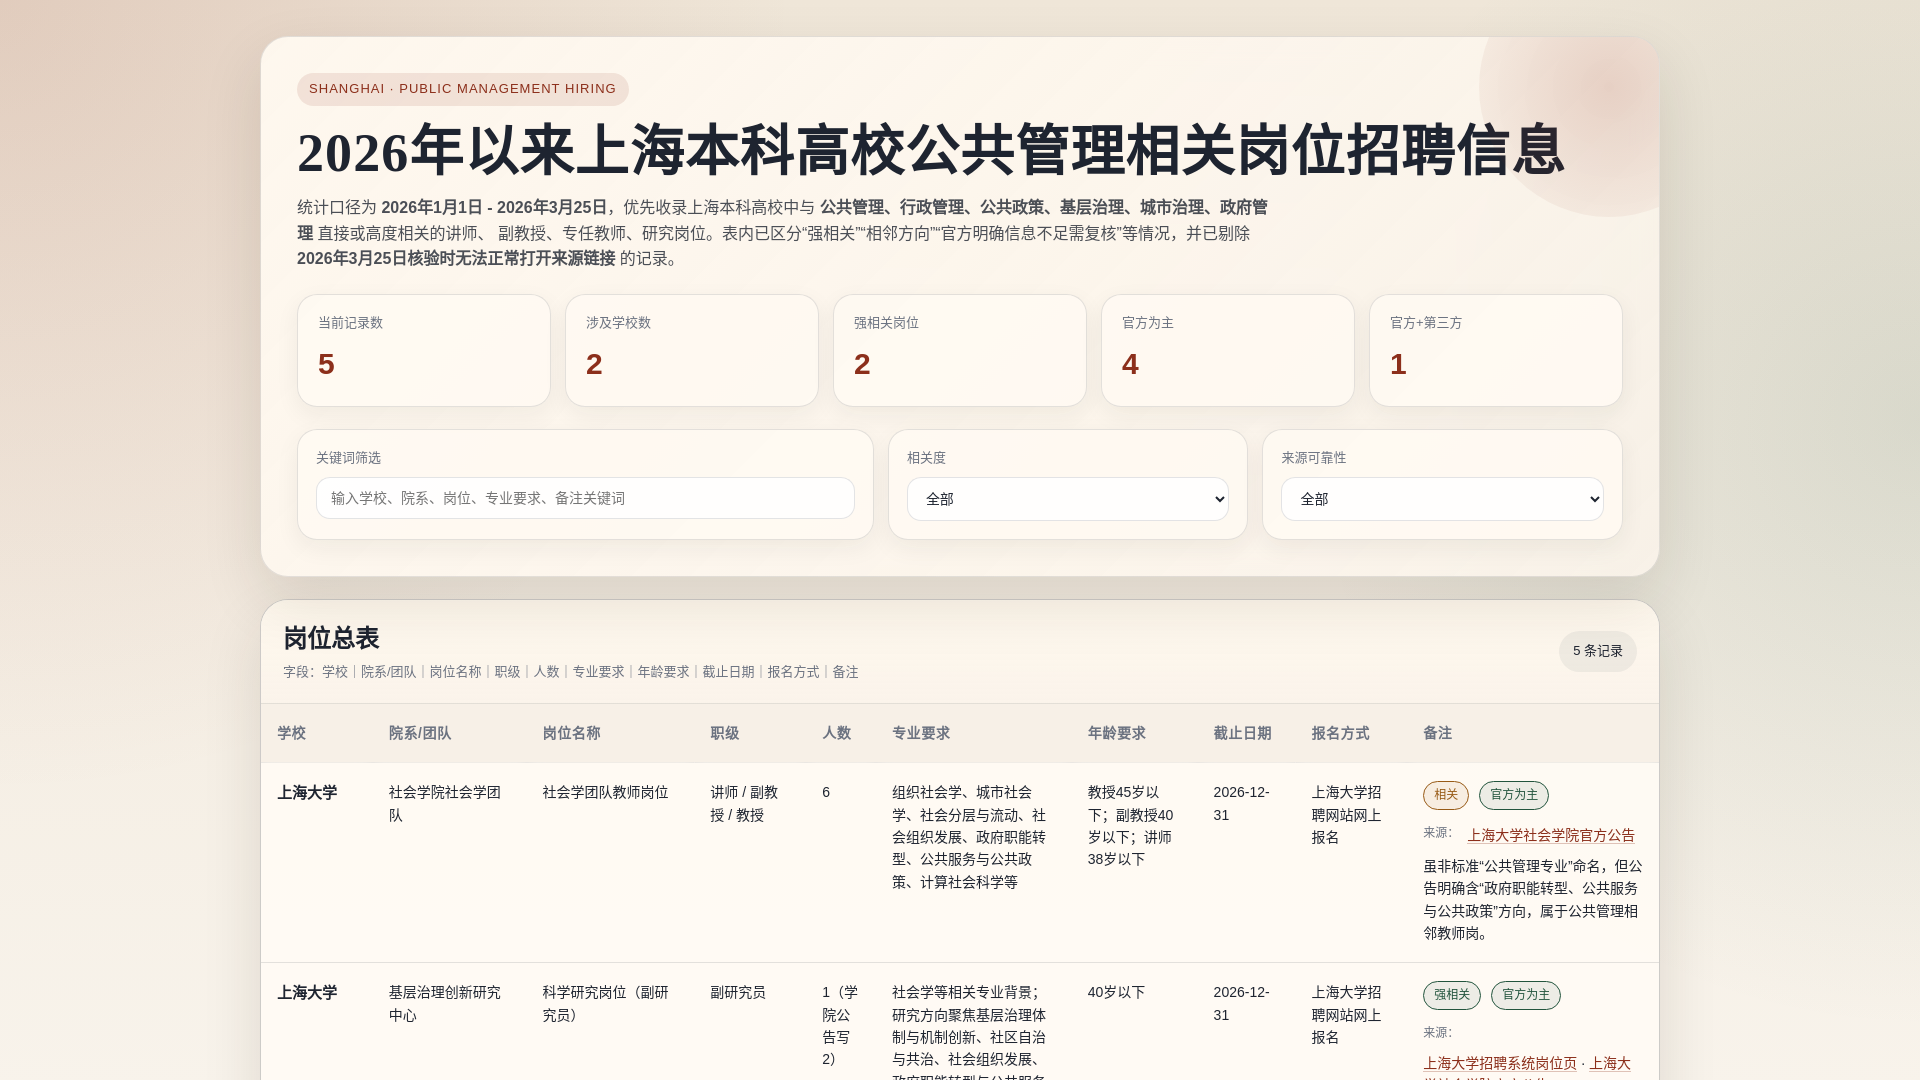This screenshot has width=1920, height=1080.
Task: Click the 相关 tag in first row
Action: [x=1446, y=795]
